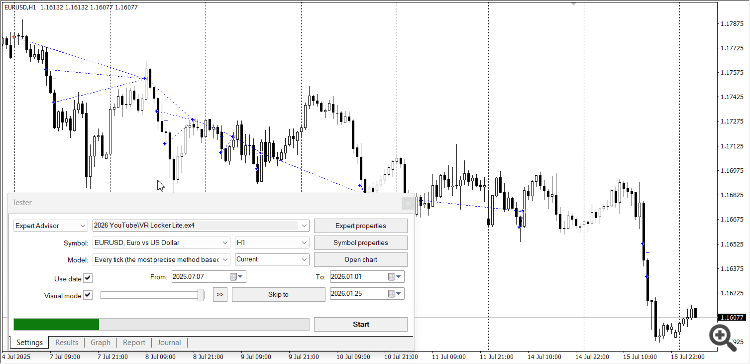Image resolution: width=750 pixels, height=364 pixels.
Task: Open the From date calendar picker
Action: 236,276
